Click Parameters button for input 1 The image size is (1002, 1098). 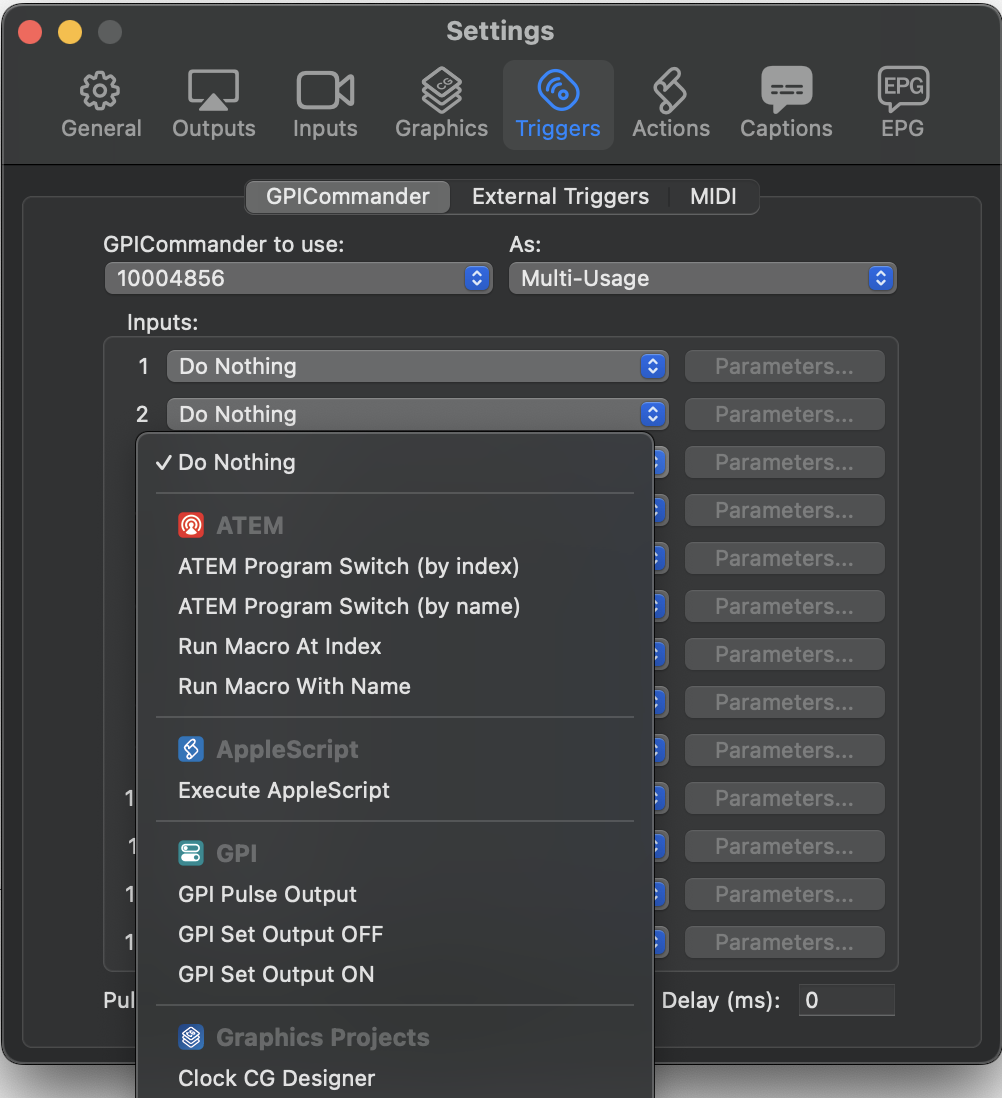[784, 366]
